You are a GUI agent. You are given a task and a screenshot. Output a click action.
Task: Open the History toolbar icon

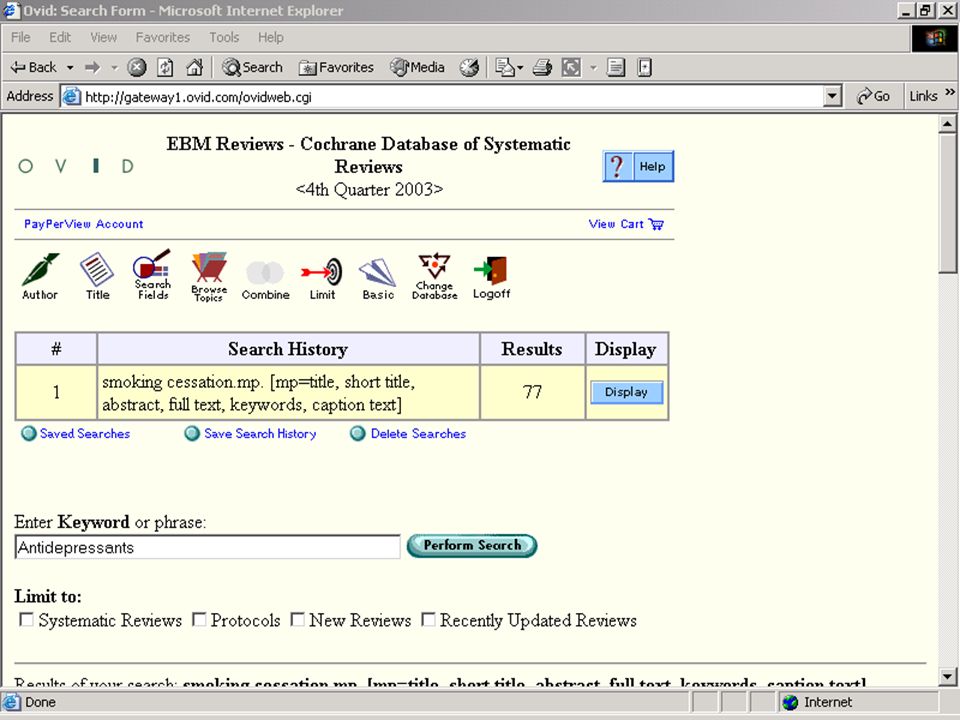[x=470, y=67]
